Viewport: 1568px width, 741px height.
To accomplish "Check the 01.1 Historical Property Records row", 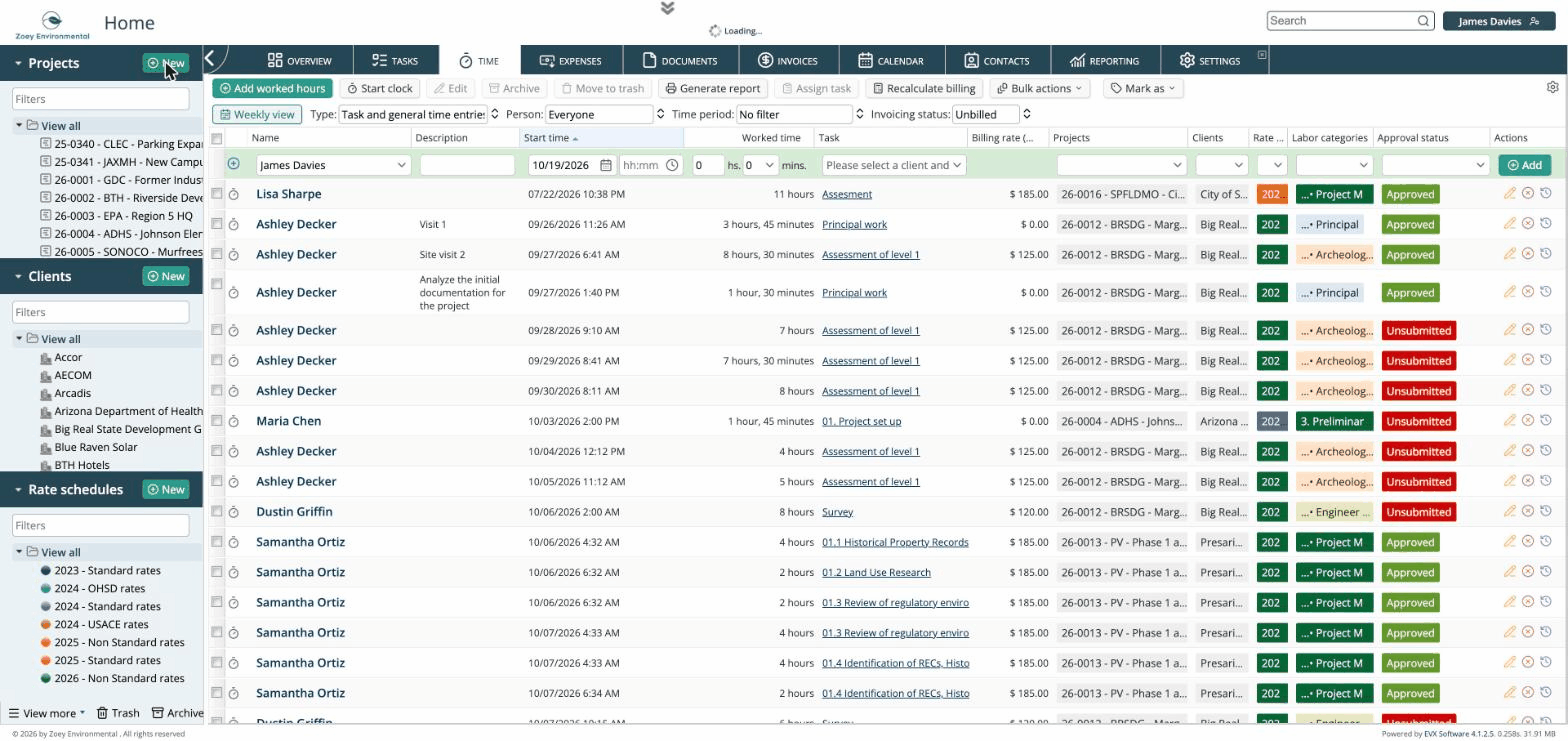I will (x=216, y=541).
